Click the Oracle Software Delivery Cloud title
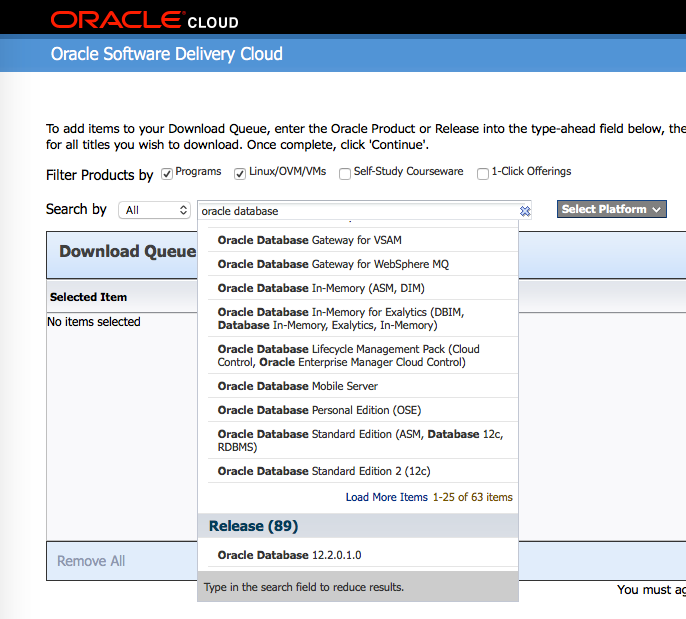This screenshot has width=686, height=619. tap(167, 54)
